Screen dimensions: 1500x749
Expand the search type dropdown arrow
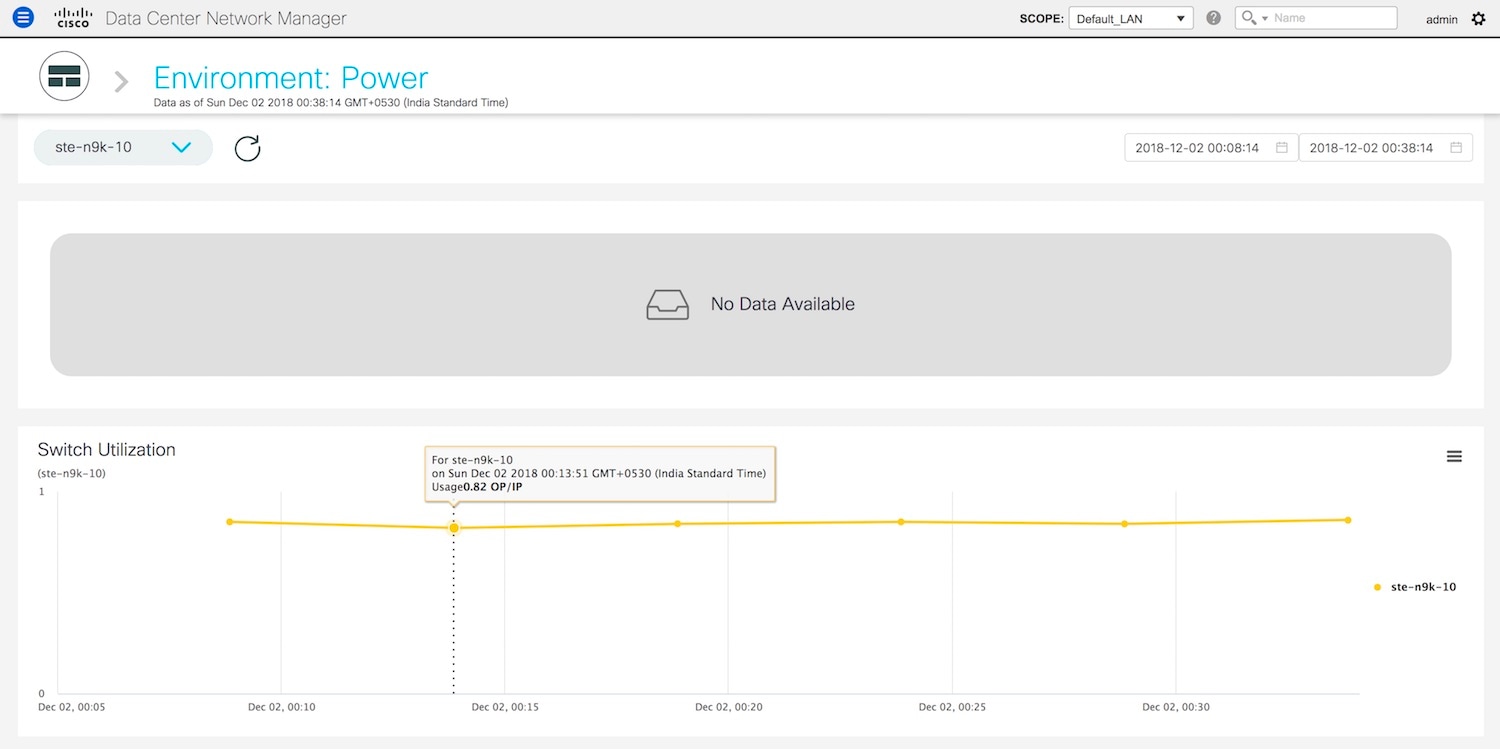tap(1265, 19)
